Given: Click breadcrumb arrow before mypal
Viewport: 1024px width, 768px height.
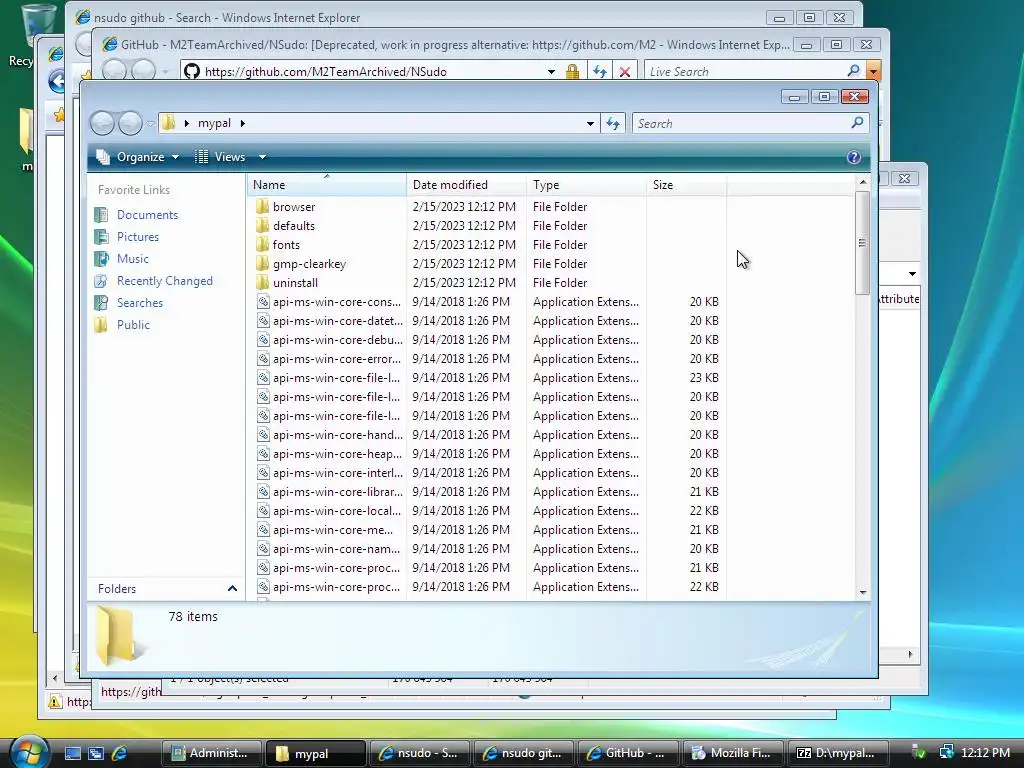Looking at the screenshot, I should [x=187, y=123].
